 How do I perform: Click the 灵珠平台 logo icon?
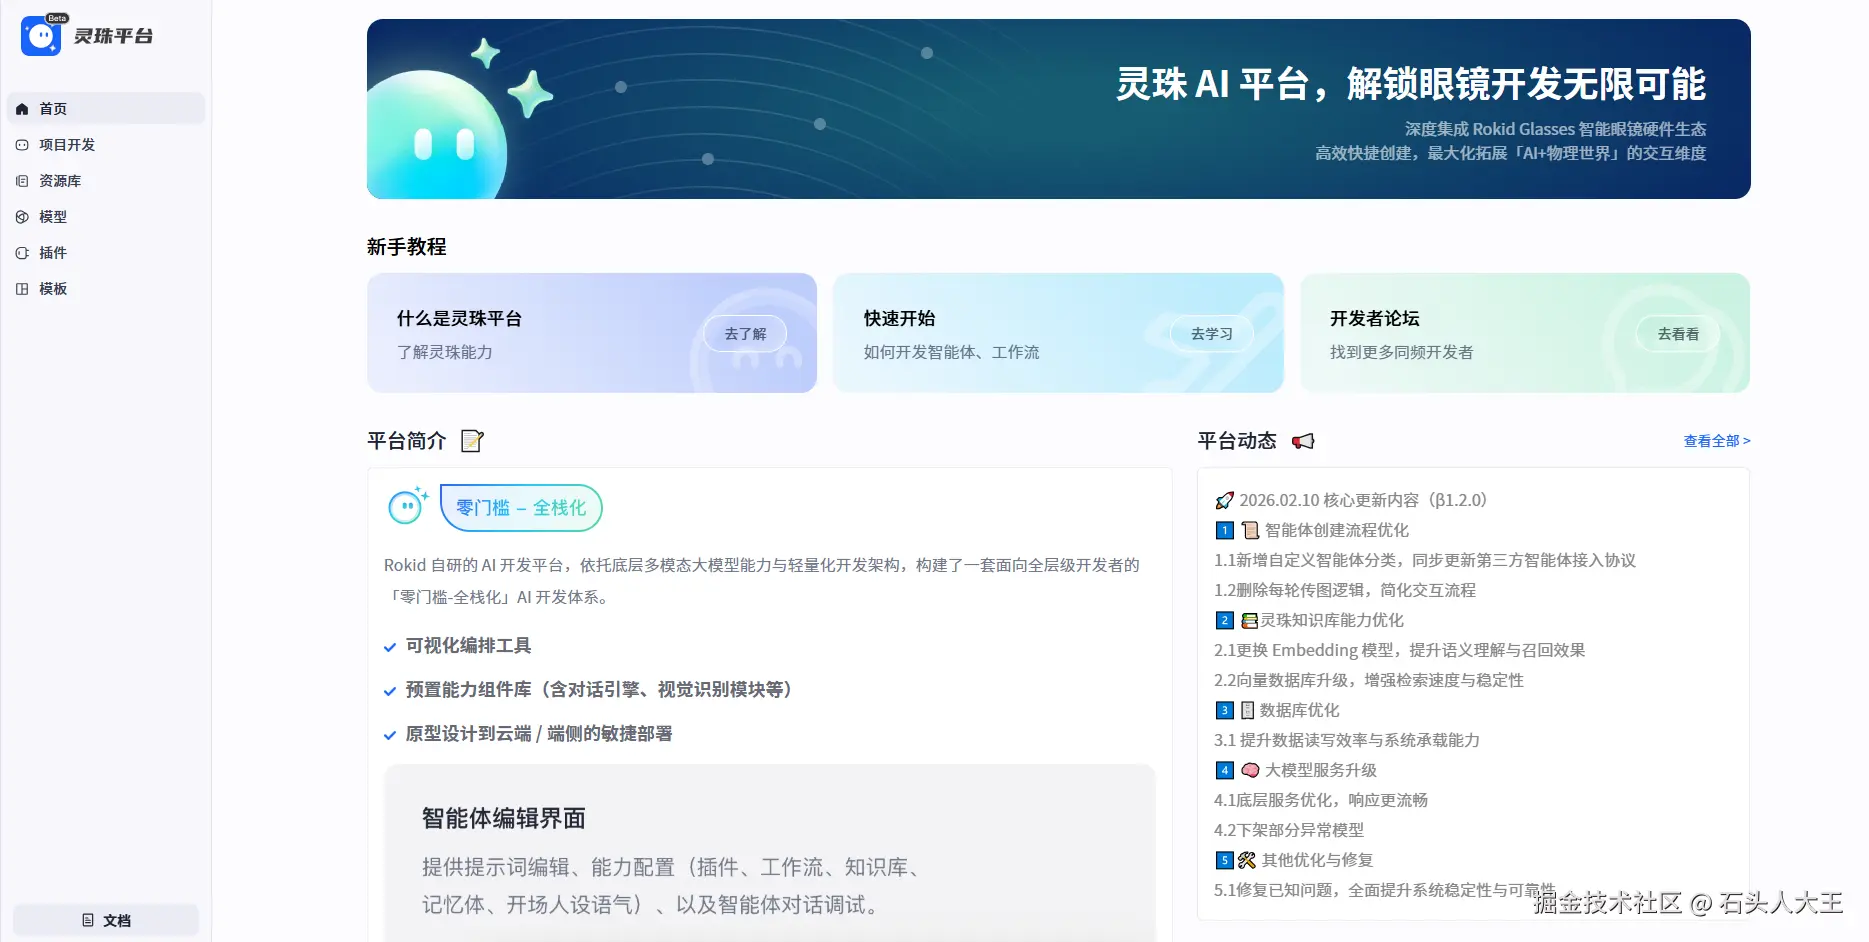pos(41,36)
